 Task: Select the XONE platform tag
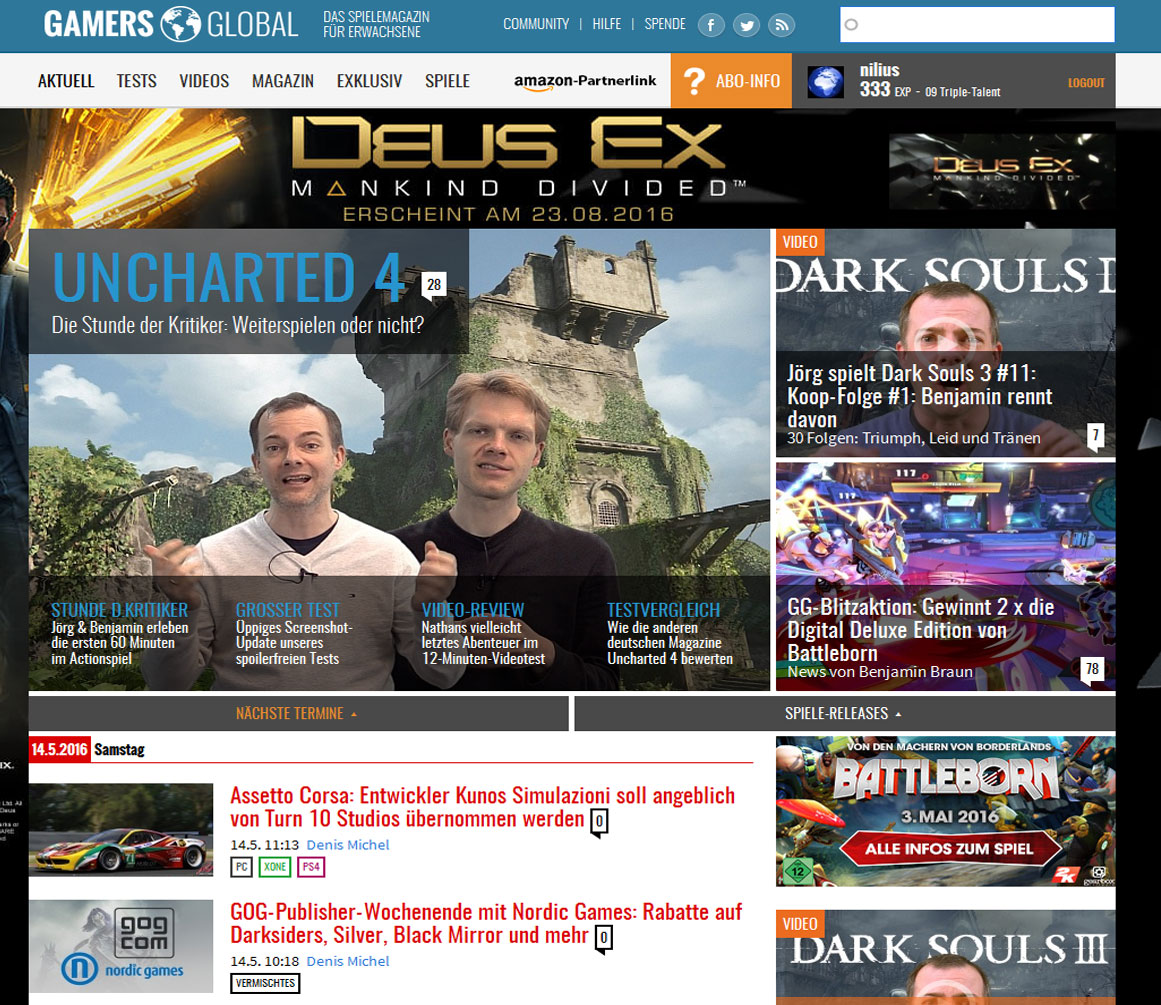(x=275, y=867)
